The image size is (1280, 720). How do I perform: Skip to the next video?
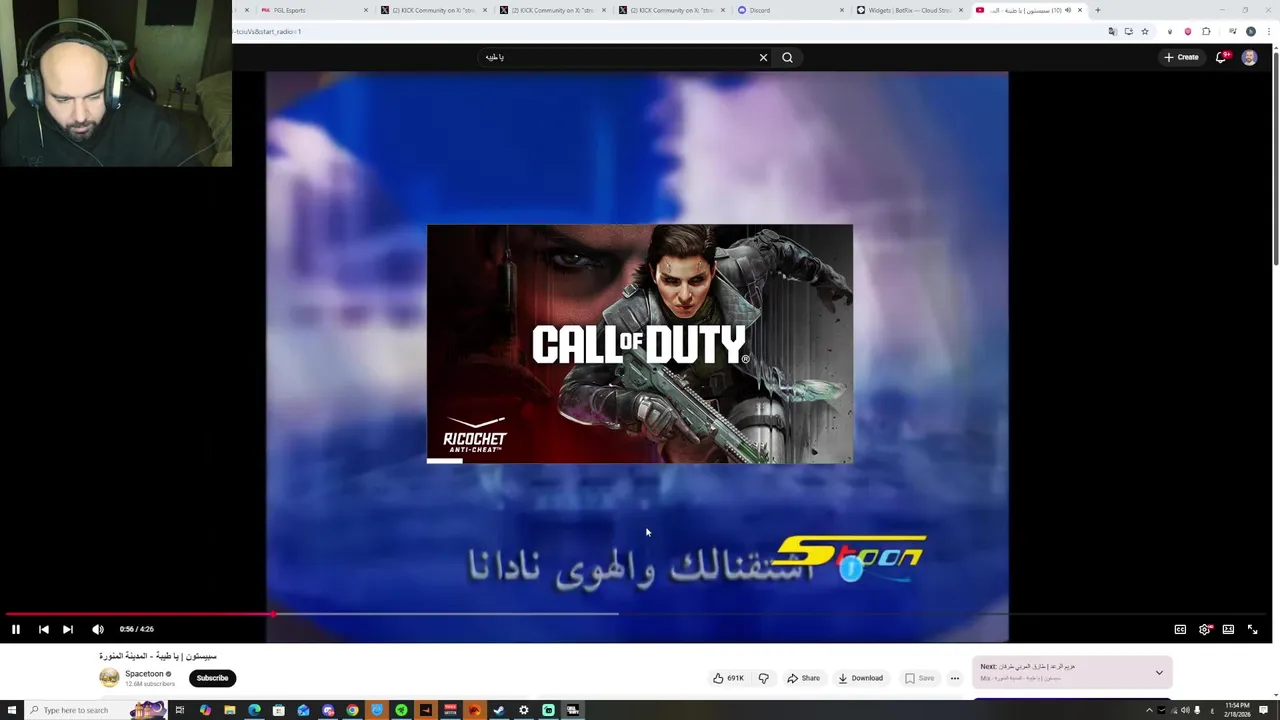tap(67, 629)
